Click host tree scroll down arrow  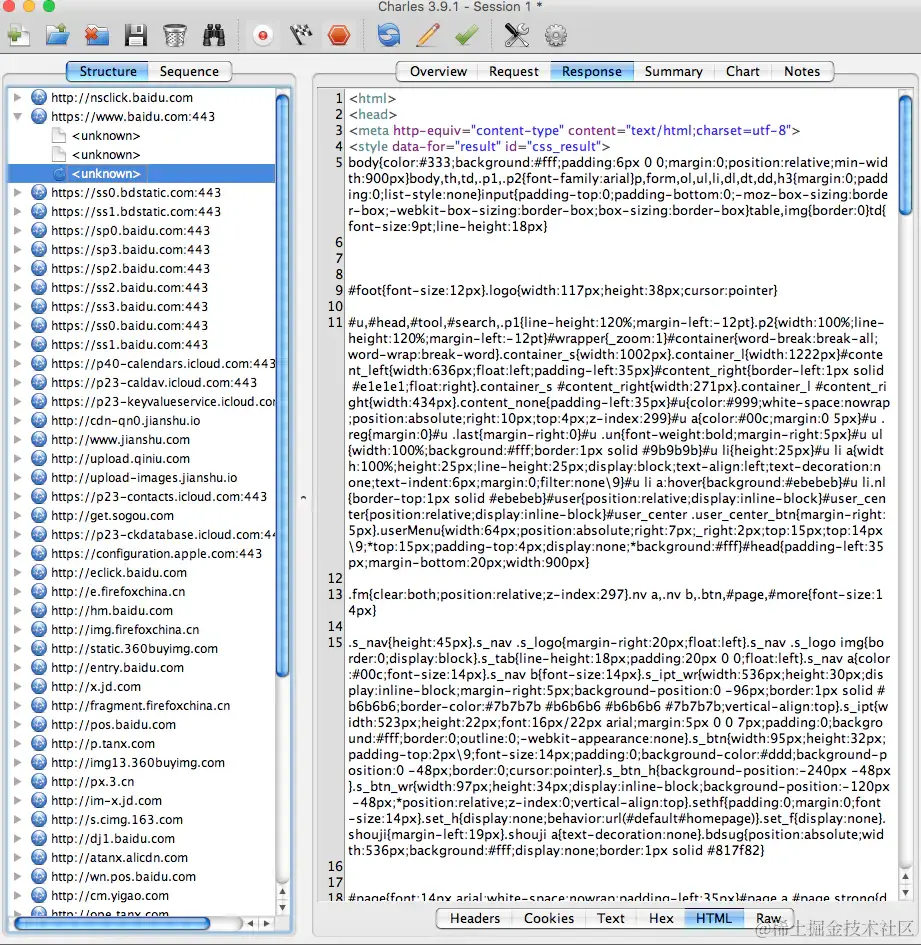[x=282, y=907]
